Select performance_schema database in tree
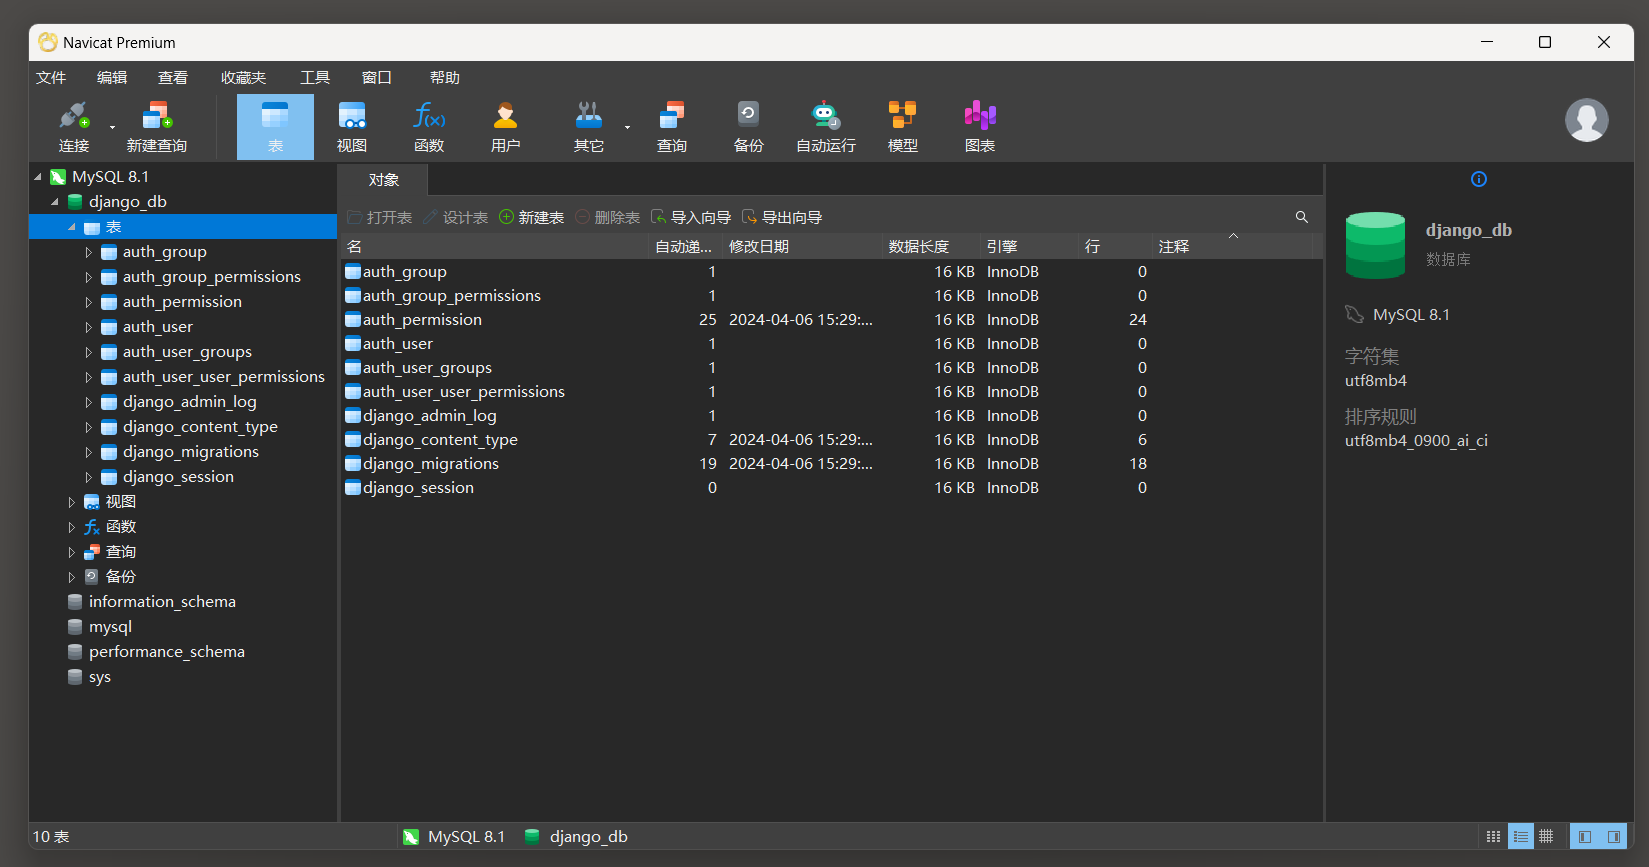The image size is (1649, 867). [x=167, y=652]
